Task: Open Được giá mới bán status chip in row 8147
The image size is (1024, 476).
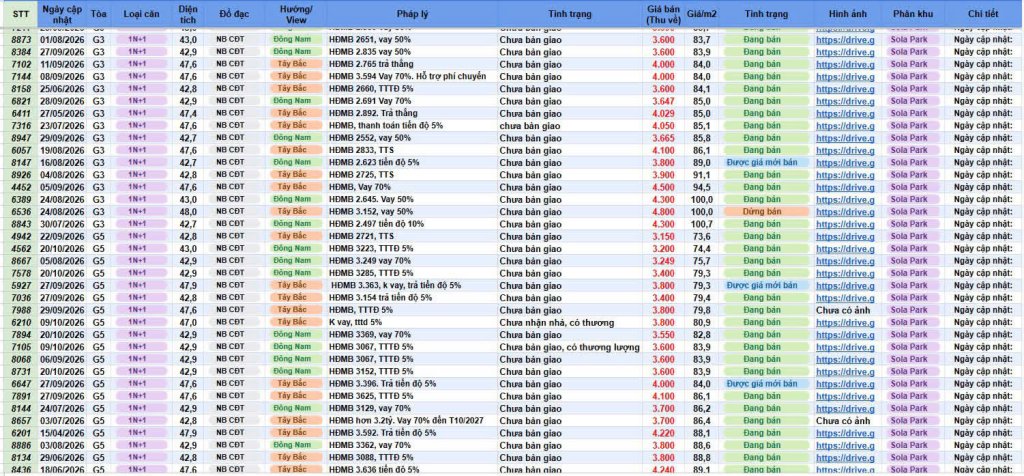Action: (x=765, y=163)
